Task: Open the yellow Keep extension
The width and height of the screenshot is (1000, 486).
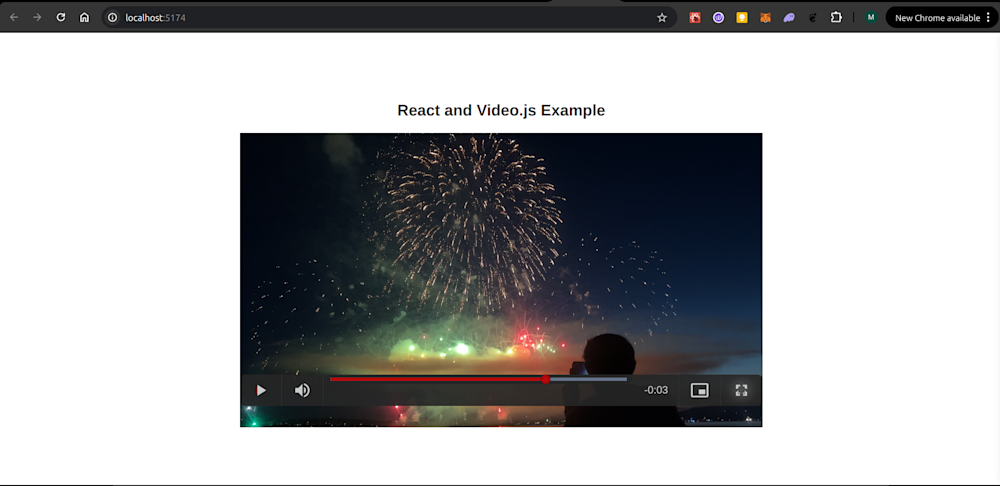Action: pos(742,18)
